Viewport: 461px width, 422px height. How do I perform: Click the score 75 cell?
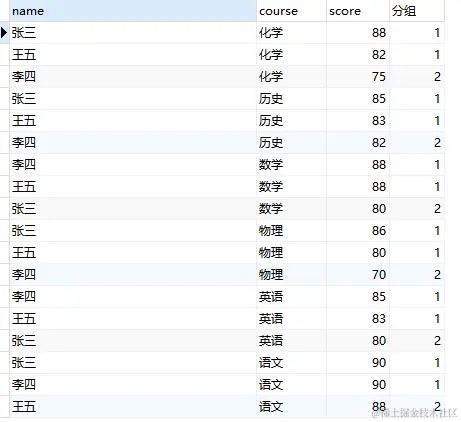(x=358, y=77)
